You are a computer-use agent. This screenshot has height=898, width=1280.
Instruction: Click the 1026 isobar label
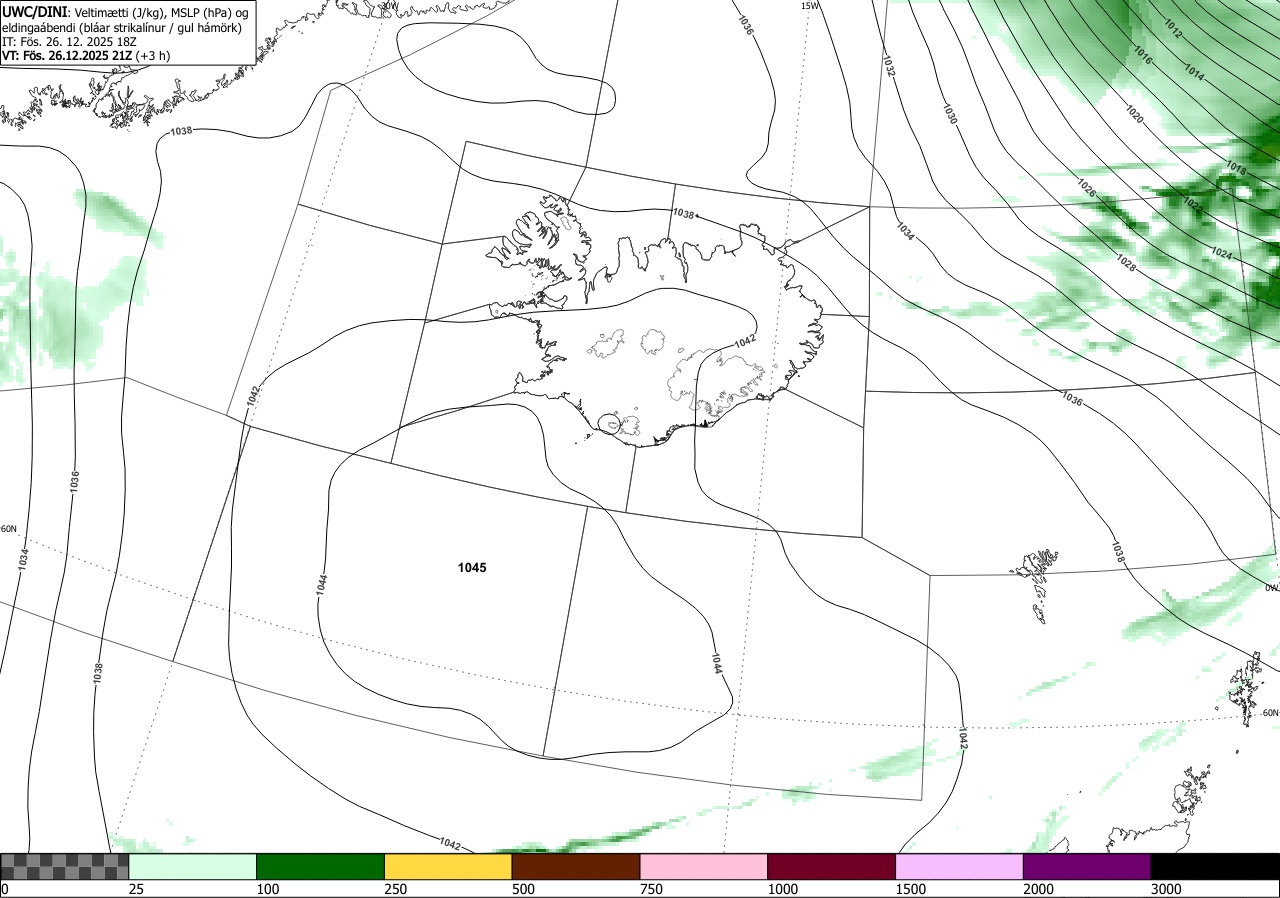tap(1087, 186)
